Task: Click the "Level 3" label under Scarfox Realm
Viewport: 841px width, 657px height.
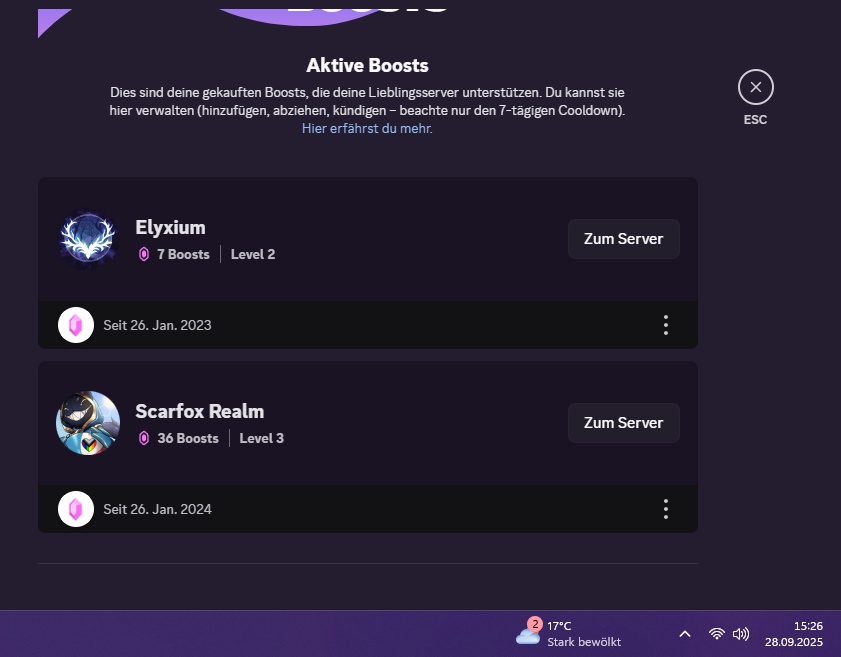Action: (262, 439)
